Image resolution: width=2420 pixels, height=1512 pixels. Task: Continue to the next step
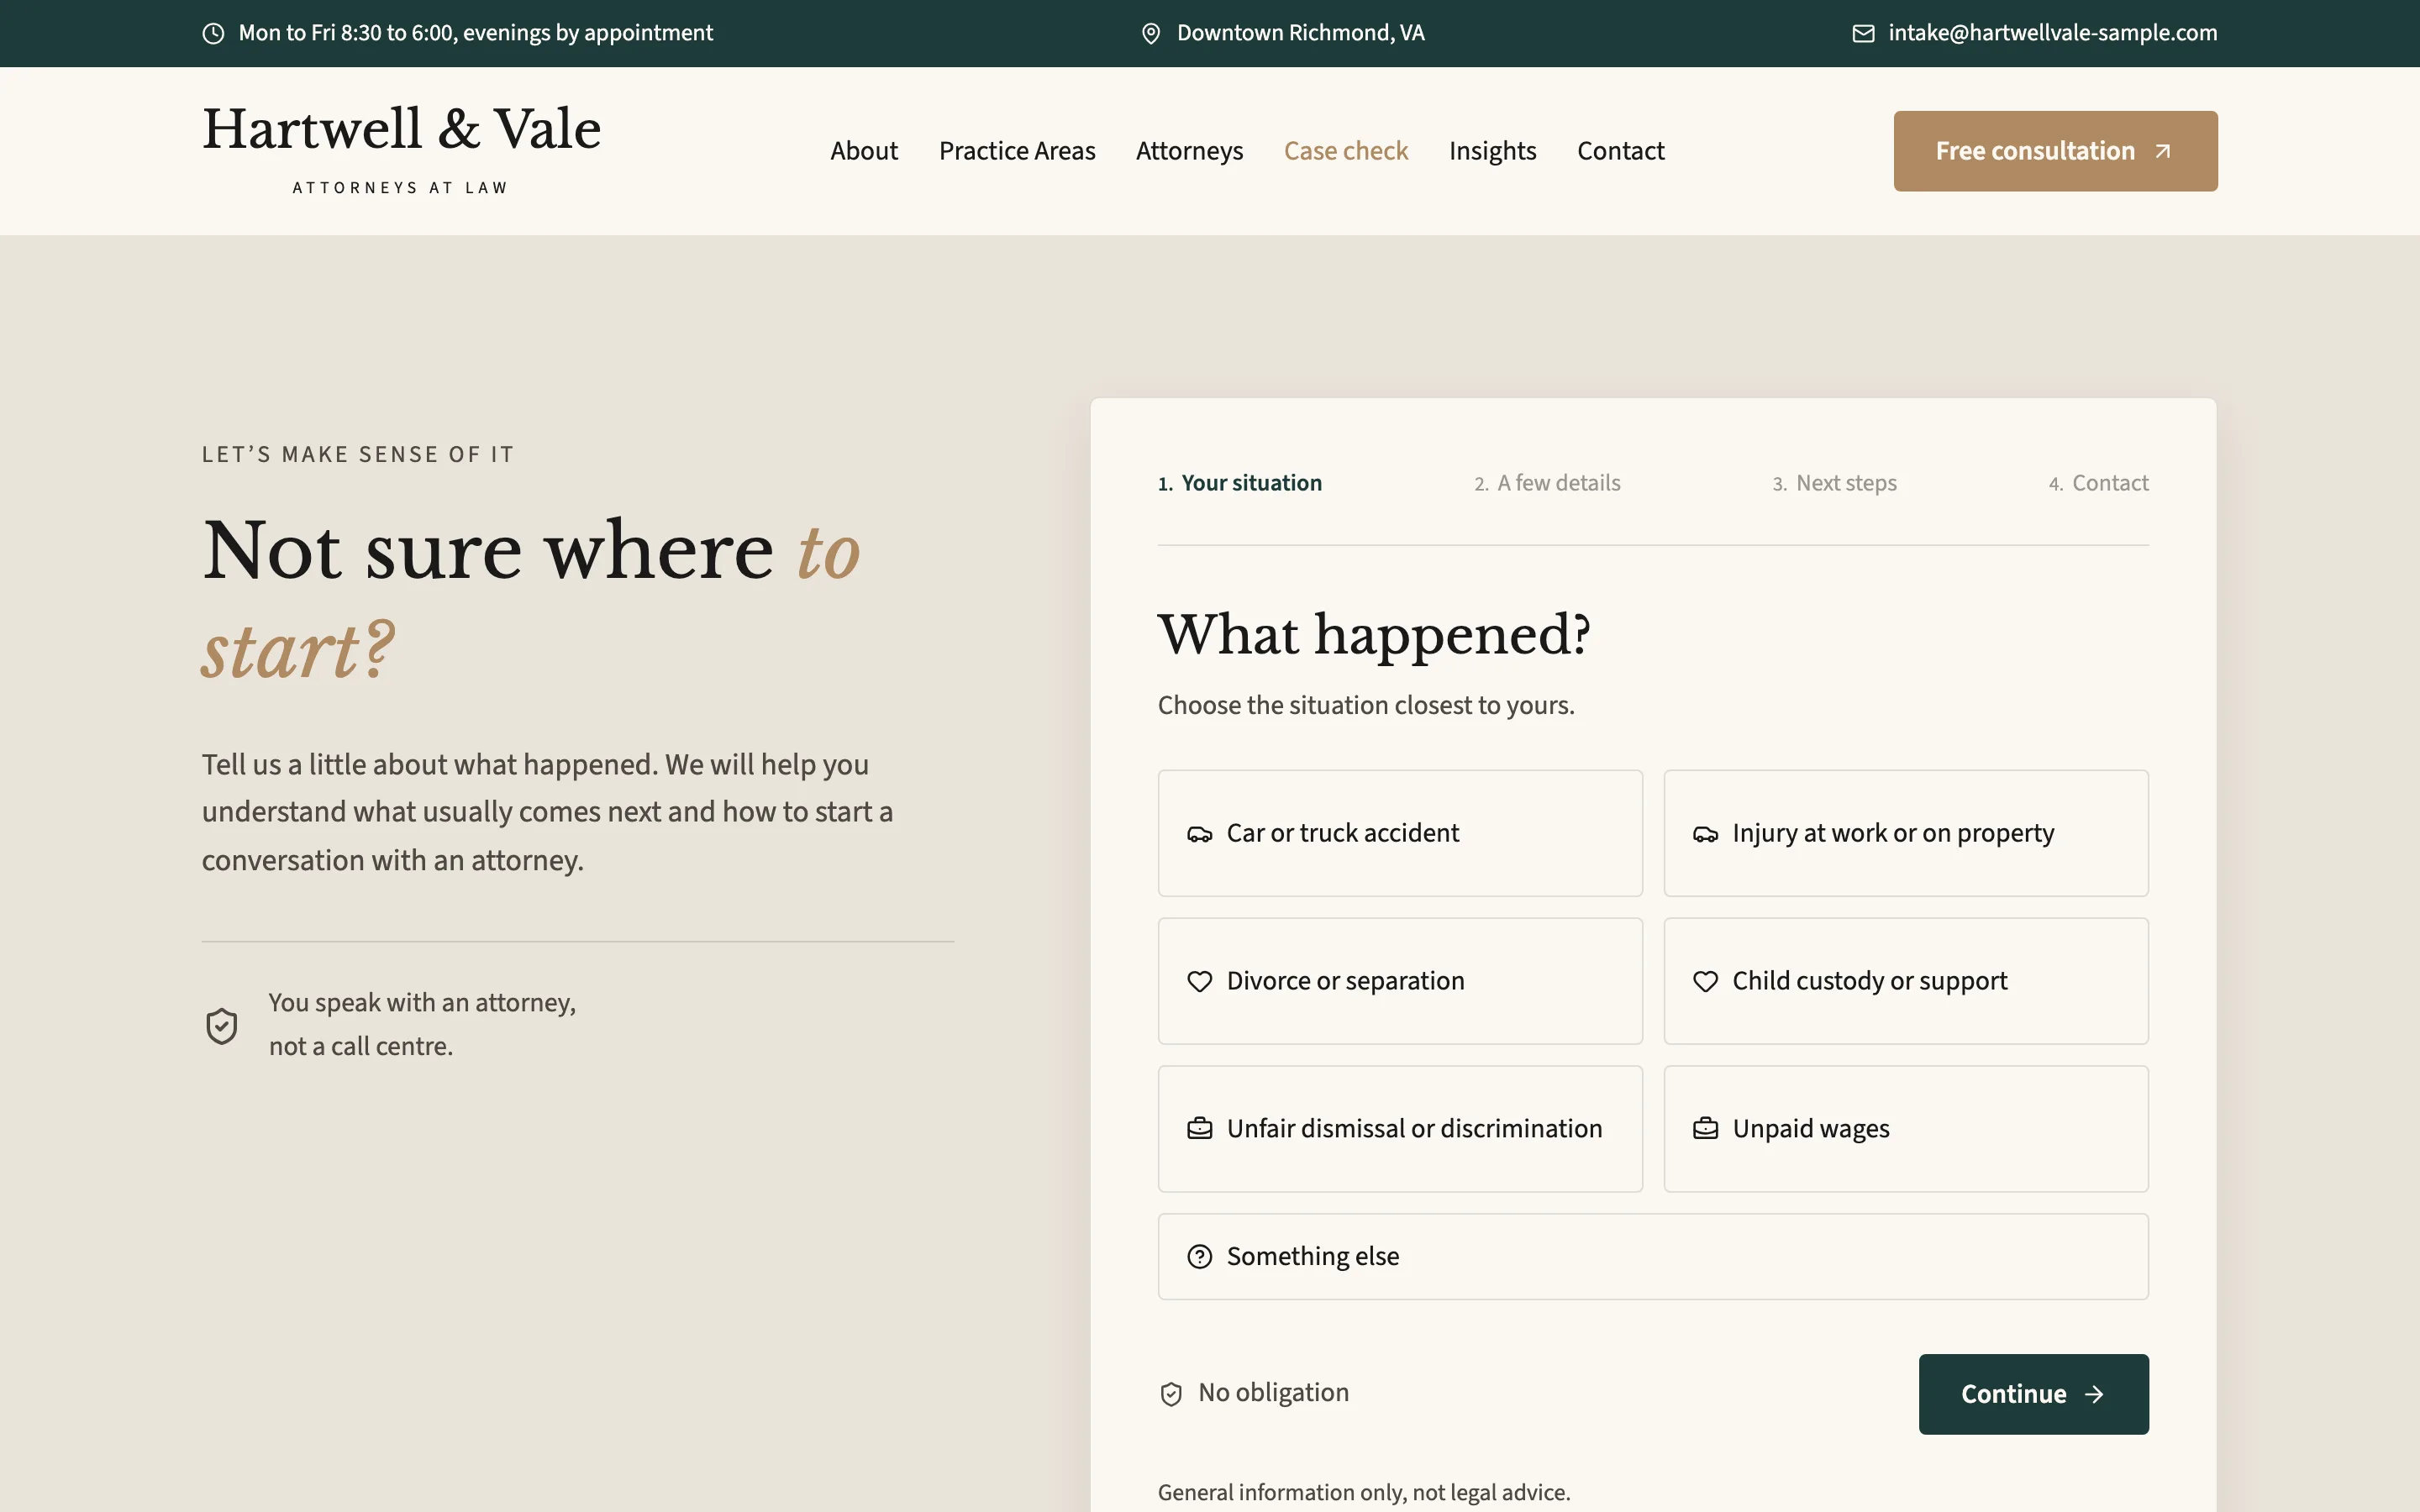pos(2033,1394)
